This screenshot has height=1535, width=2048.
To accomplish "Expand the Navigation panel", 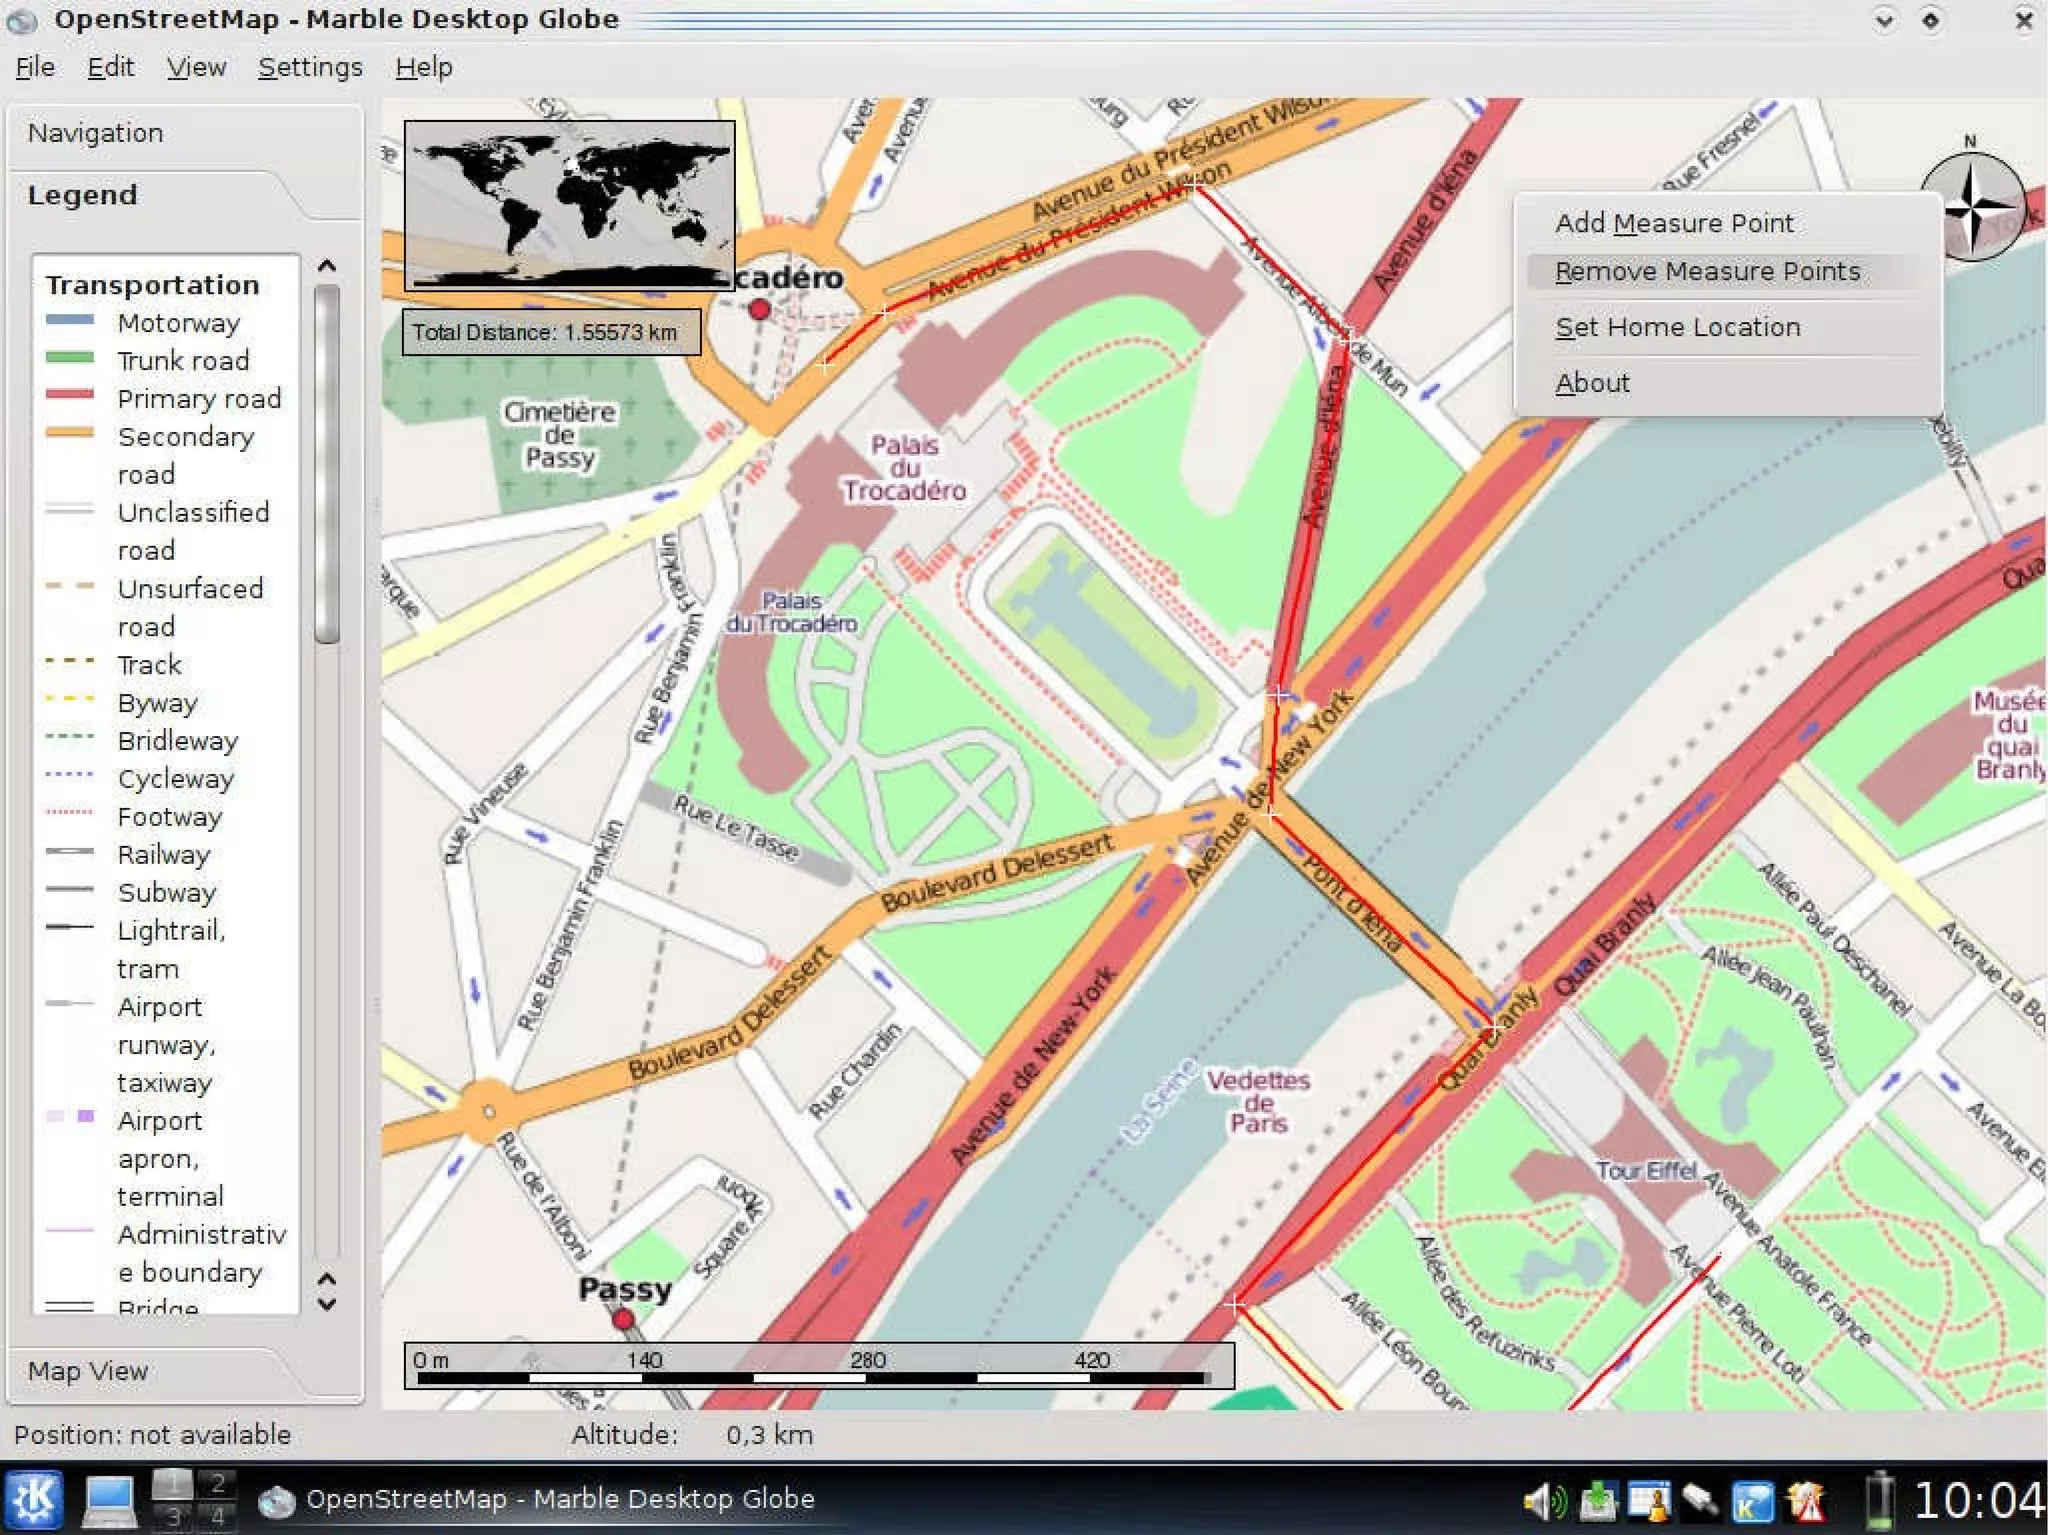I will pos(95,133).
